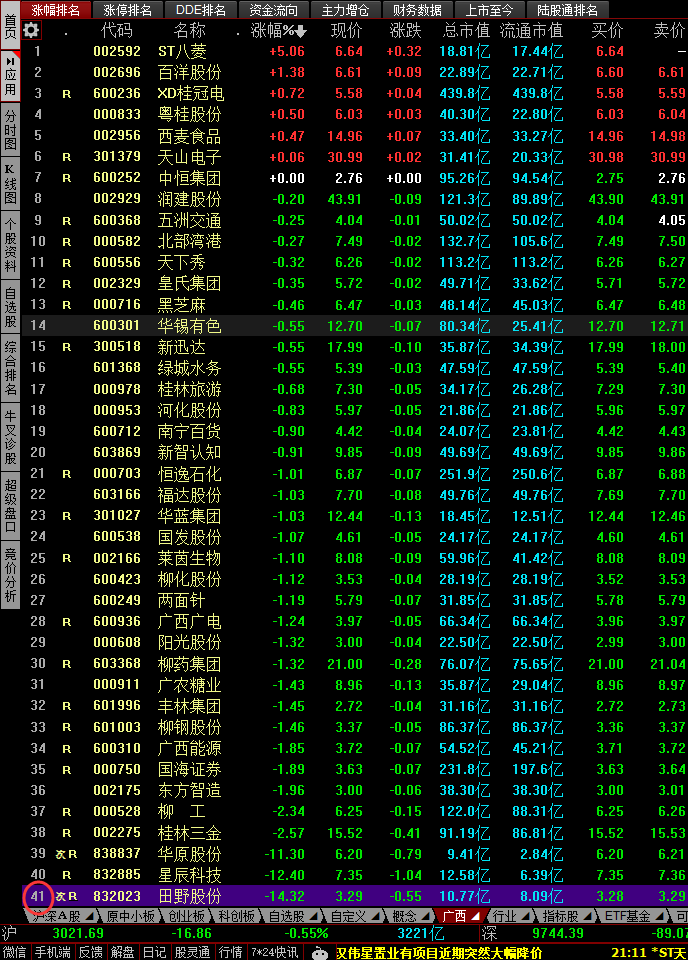Click the R marker on 五洲交通 row
688x960 pixels.
67,221
